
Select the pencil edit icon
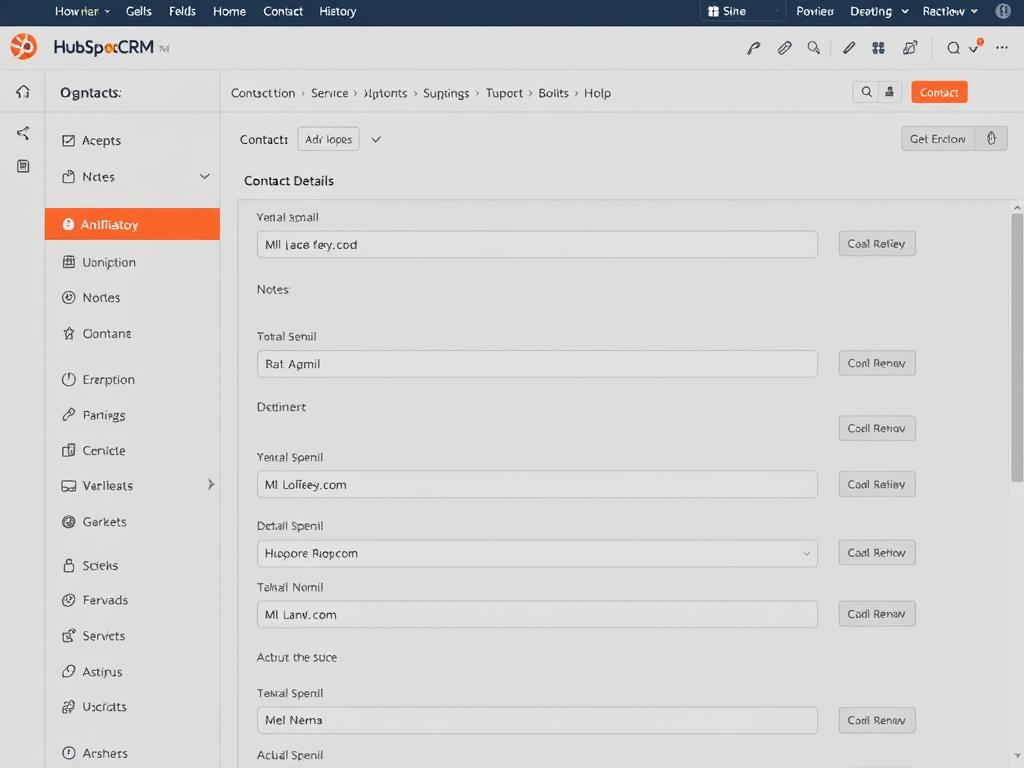849,47
